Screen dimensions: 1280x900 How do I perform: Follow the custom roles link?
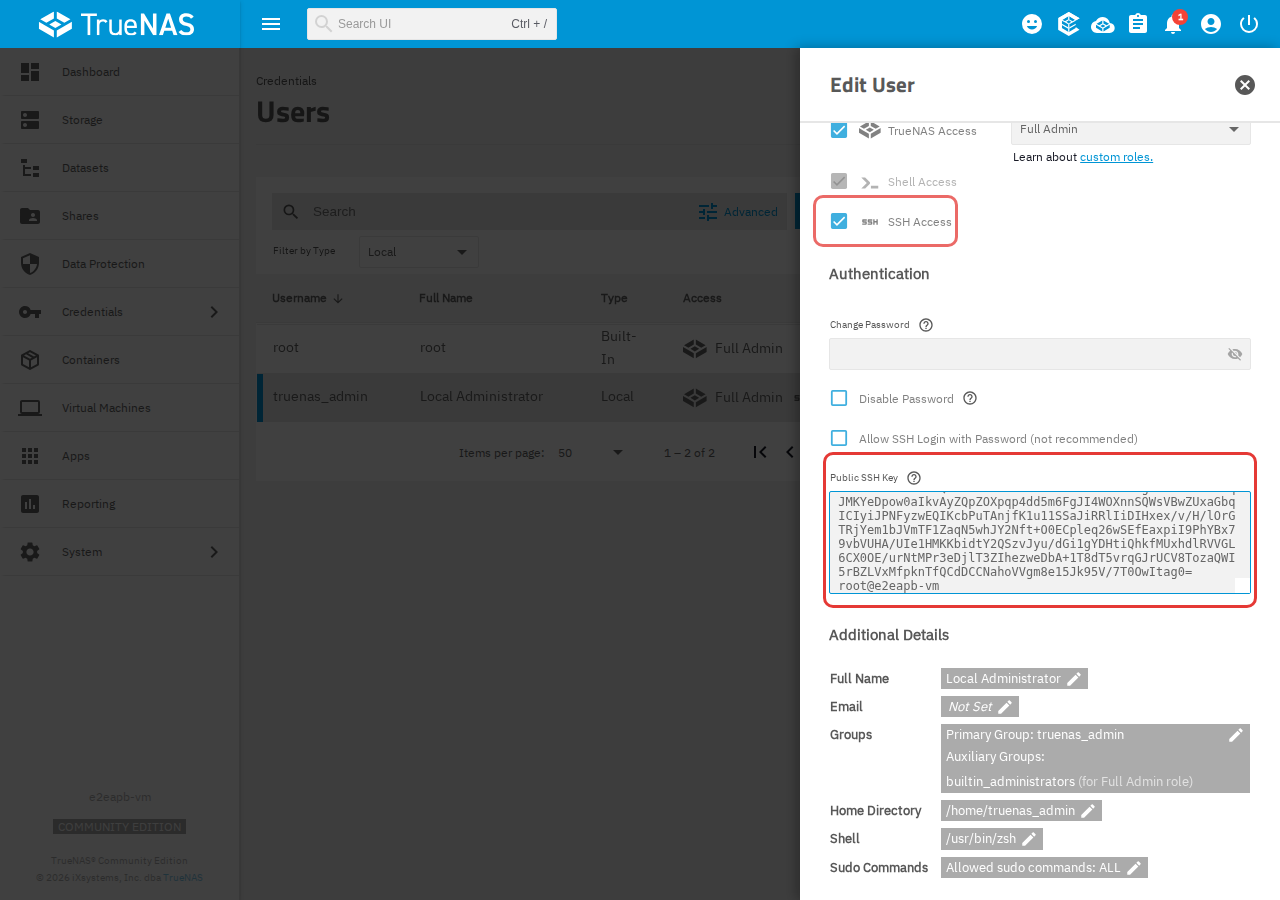pos(1116,157)
